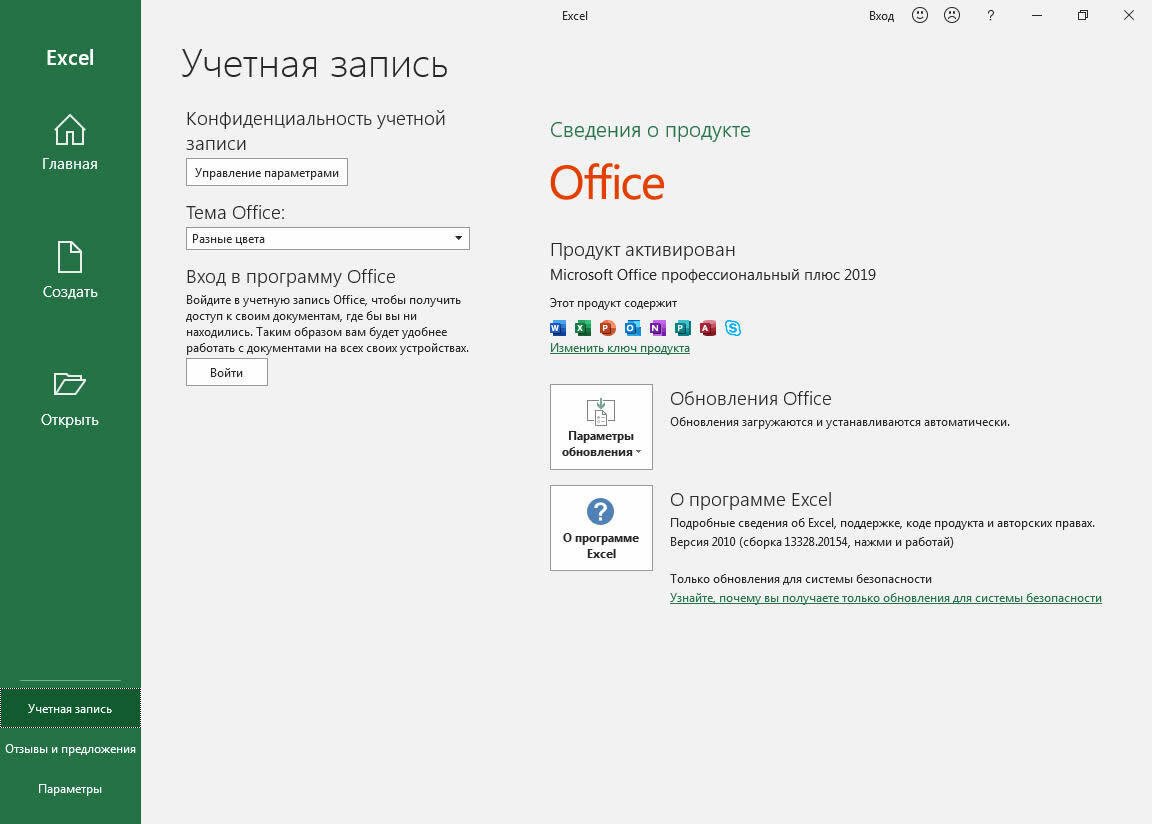Select Отзывы и предложения in sidebar
Image resolution: width=1152 pixels, height=824 pixels.
tap(70, 749)
